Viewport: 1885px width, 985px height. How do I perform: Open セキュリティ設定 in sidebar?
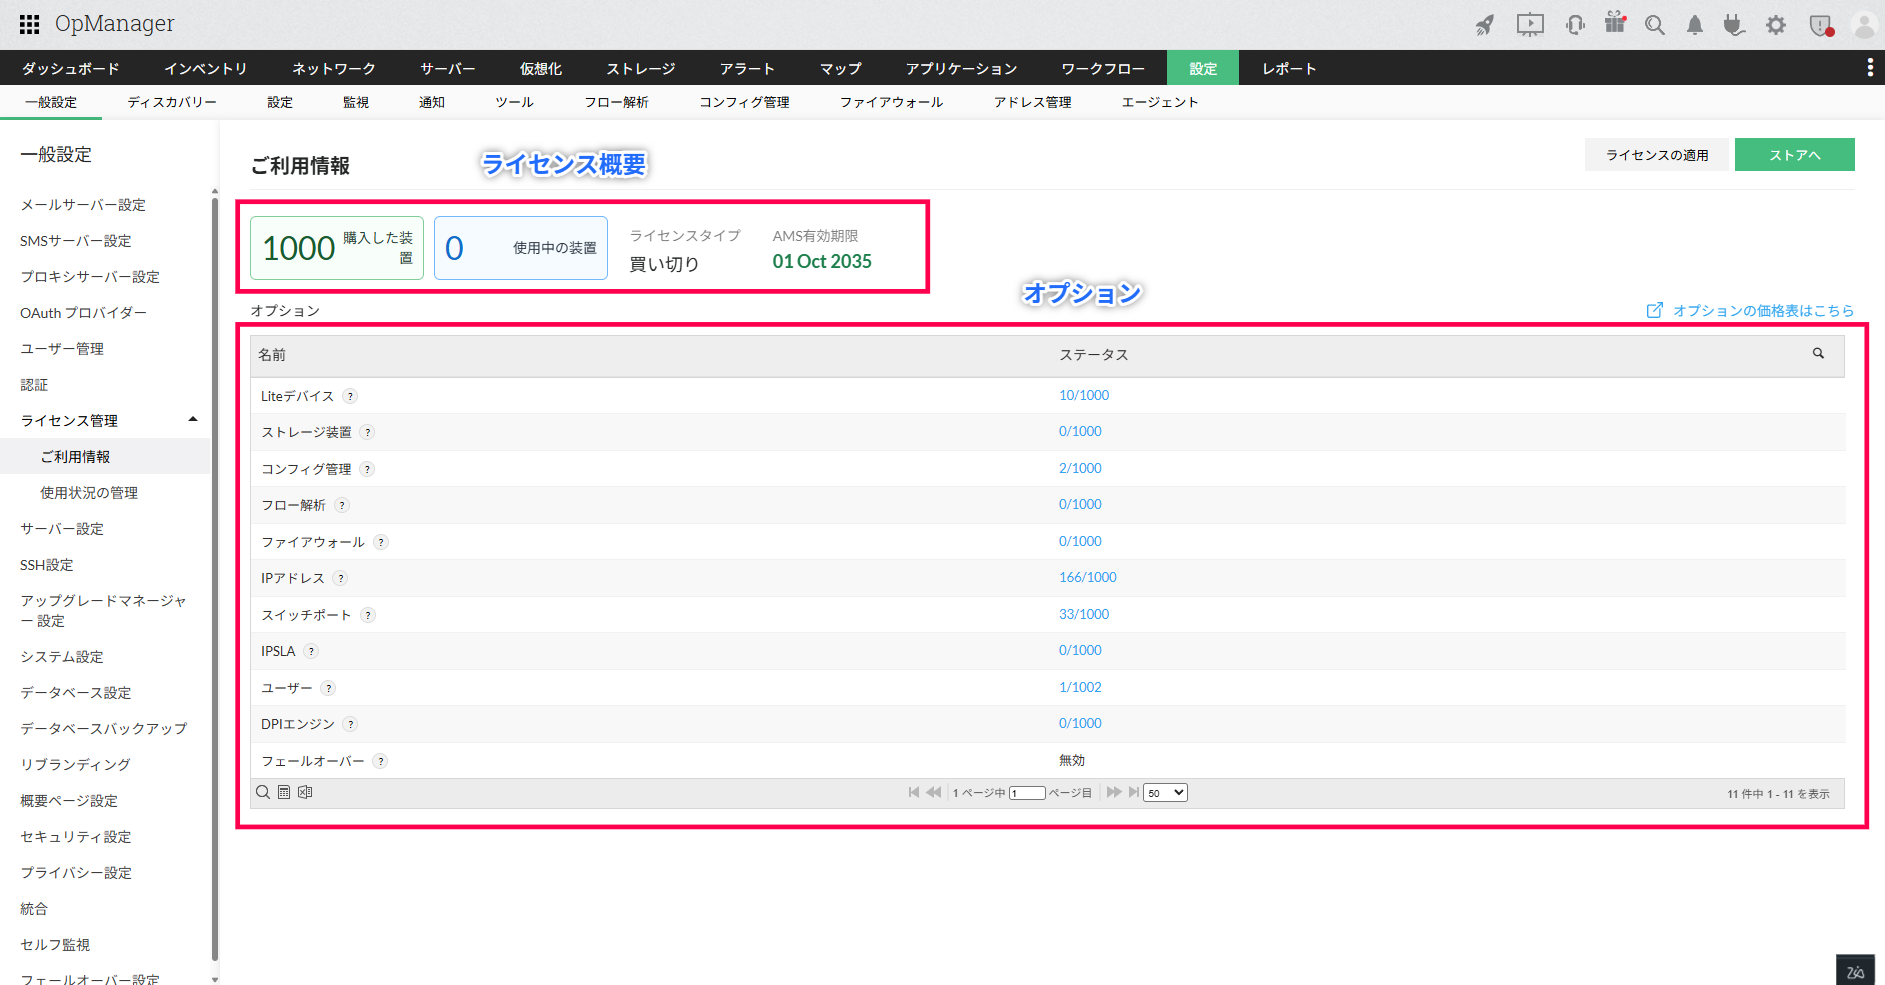click(76, 837)
